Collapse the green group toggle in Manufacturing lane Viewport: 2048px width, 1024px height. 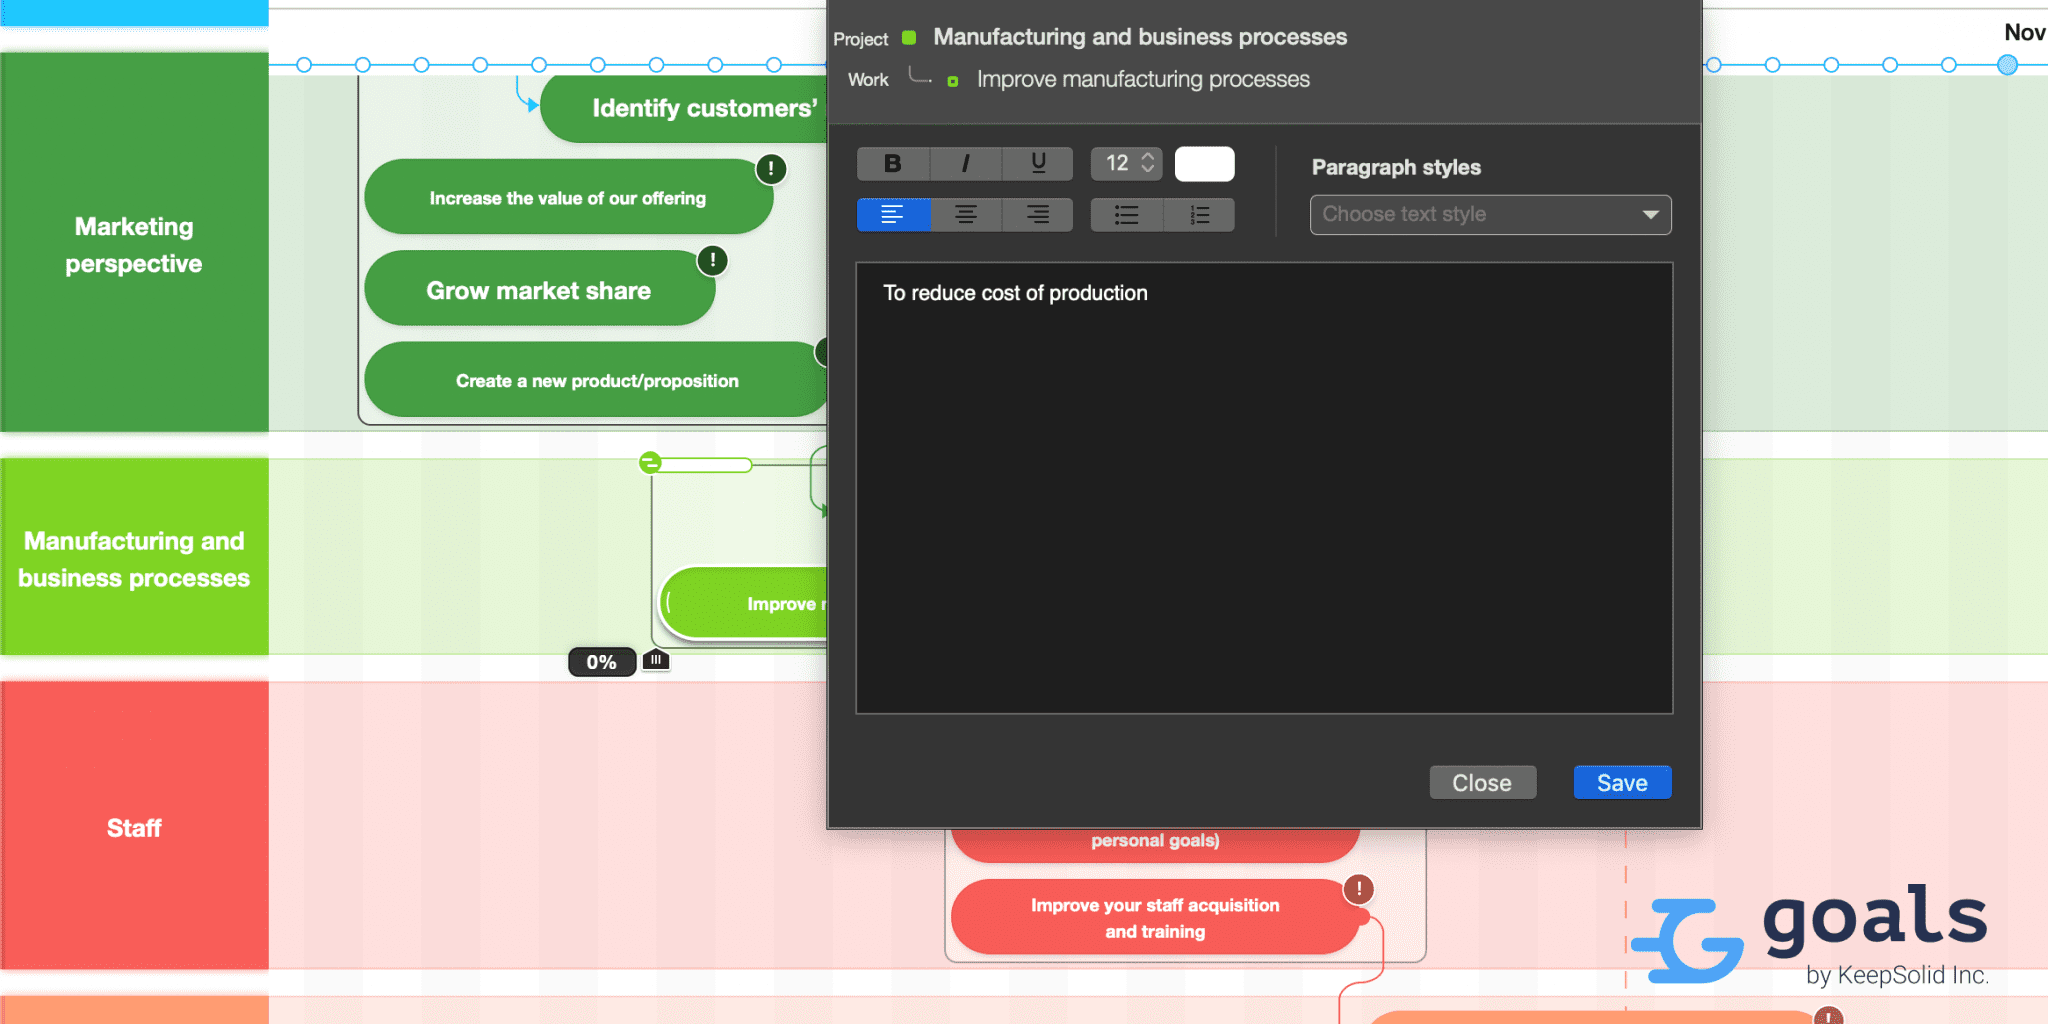click(651, 462)
